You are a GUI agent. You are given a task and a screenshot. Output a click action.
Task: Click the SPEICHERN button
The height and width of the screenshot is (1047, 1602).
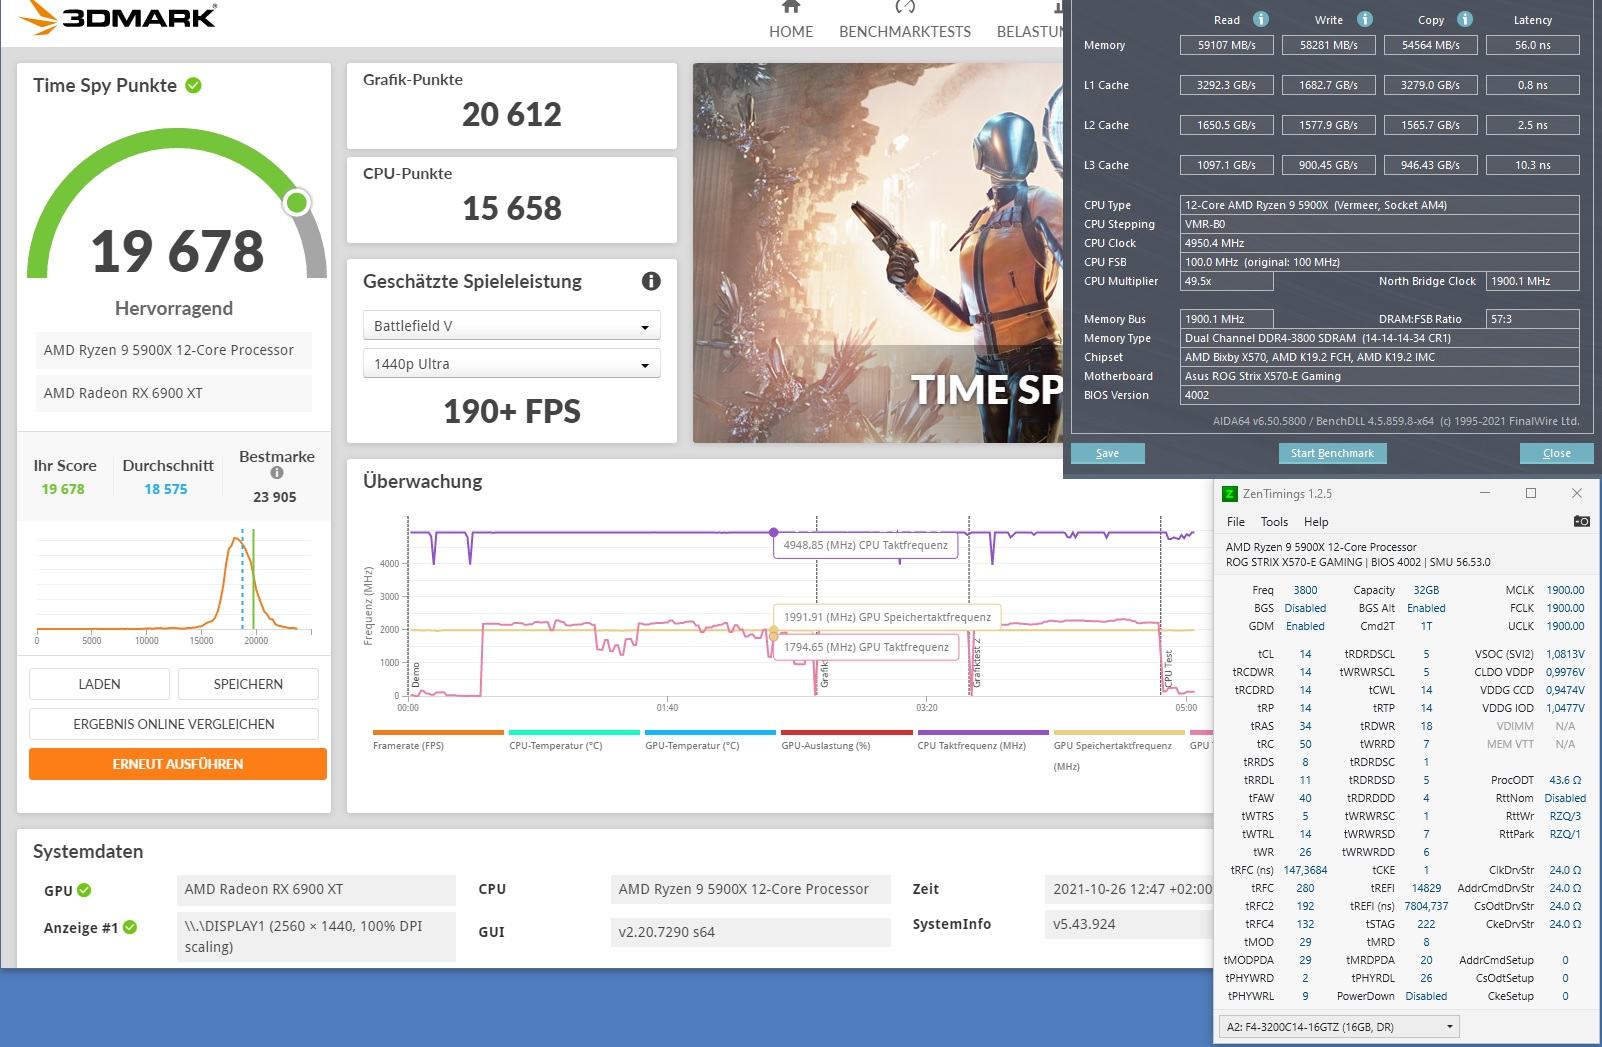(248, 684)
